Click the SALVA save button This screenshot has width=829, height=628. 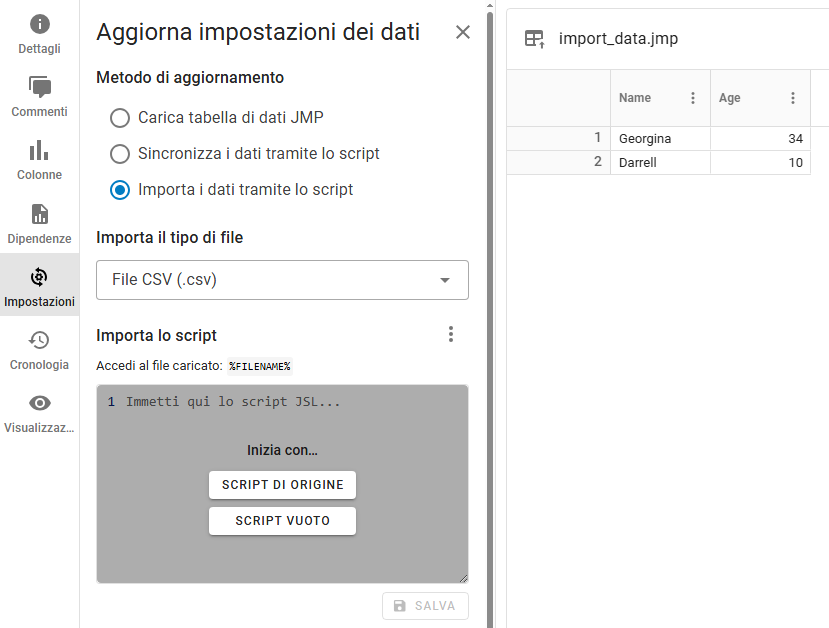[426, 606]
